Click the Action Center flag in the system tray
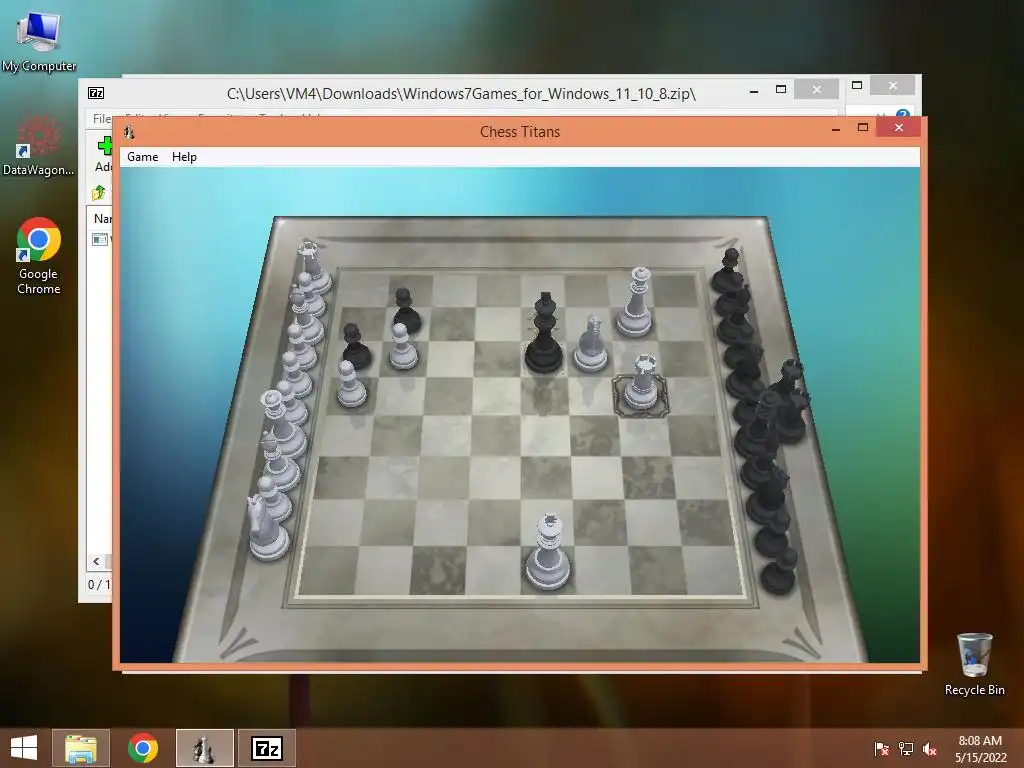 [881, 749]
